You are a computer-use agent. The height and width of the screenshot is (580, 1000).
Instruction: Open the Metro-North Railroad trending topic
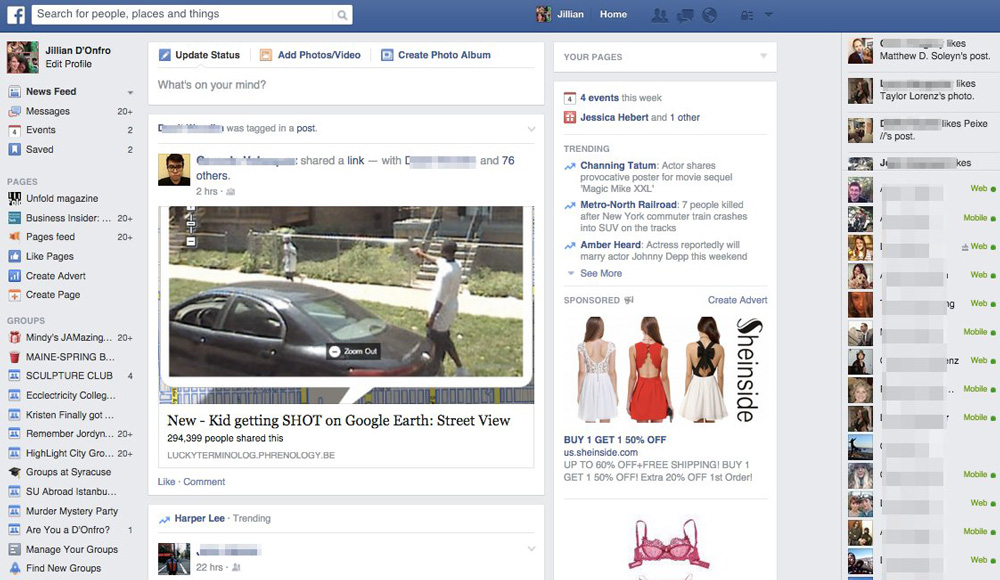coord(628,205)
